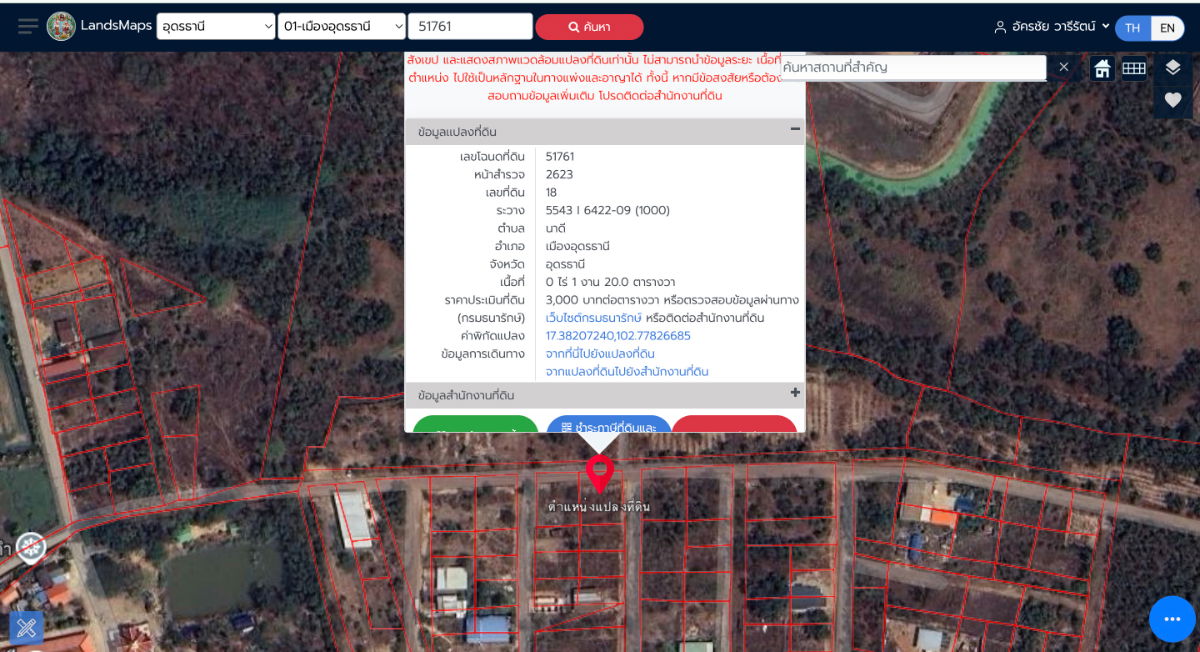
Task: Click the home icon on map
Action: pos(1102,68)
